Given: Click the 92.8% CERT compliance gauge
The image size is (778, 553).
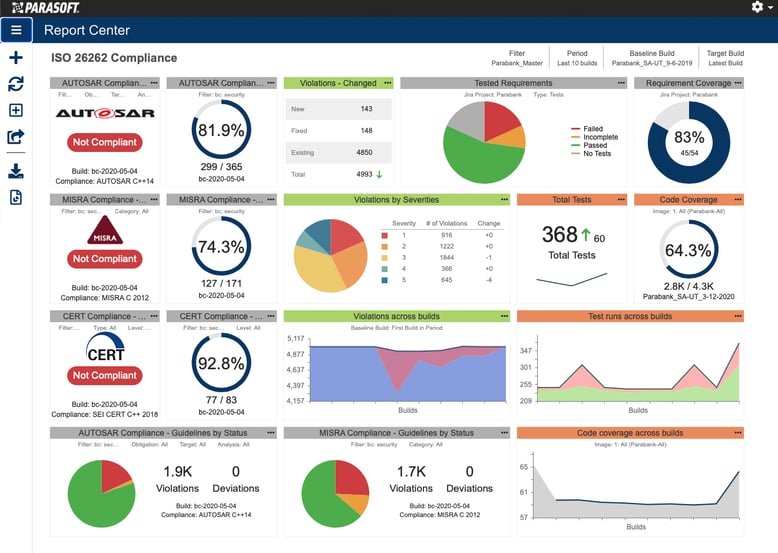Looking at the screenshot, I should coord(221,363).
